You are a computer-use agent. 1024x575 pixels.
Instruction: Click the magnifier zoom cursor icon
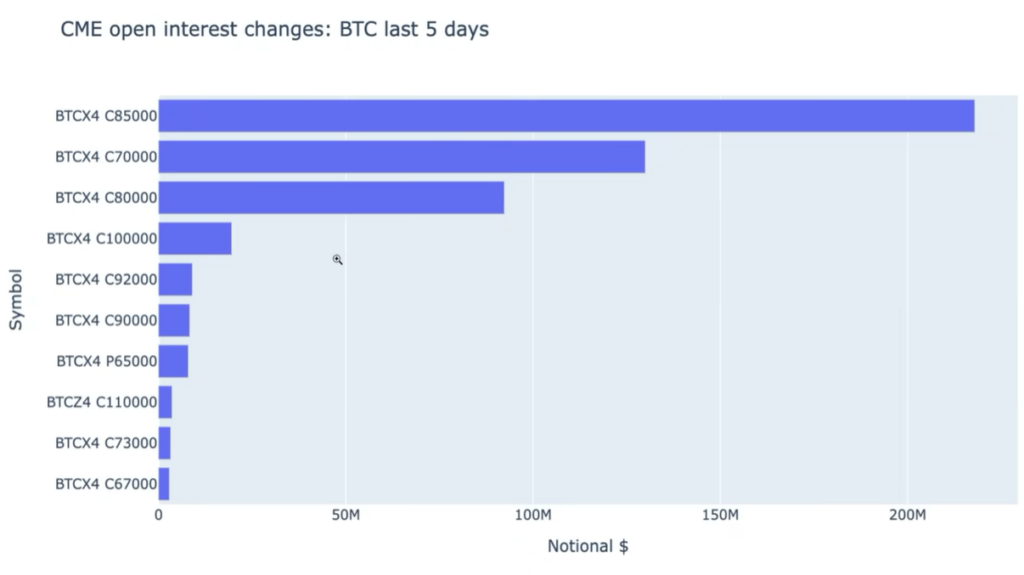click(338, 260)
